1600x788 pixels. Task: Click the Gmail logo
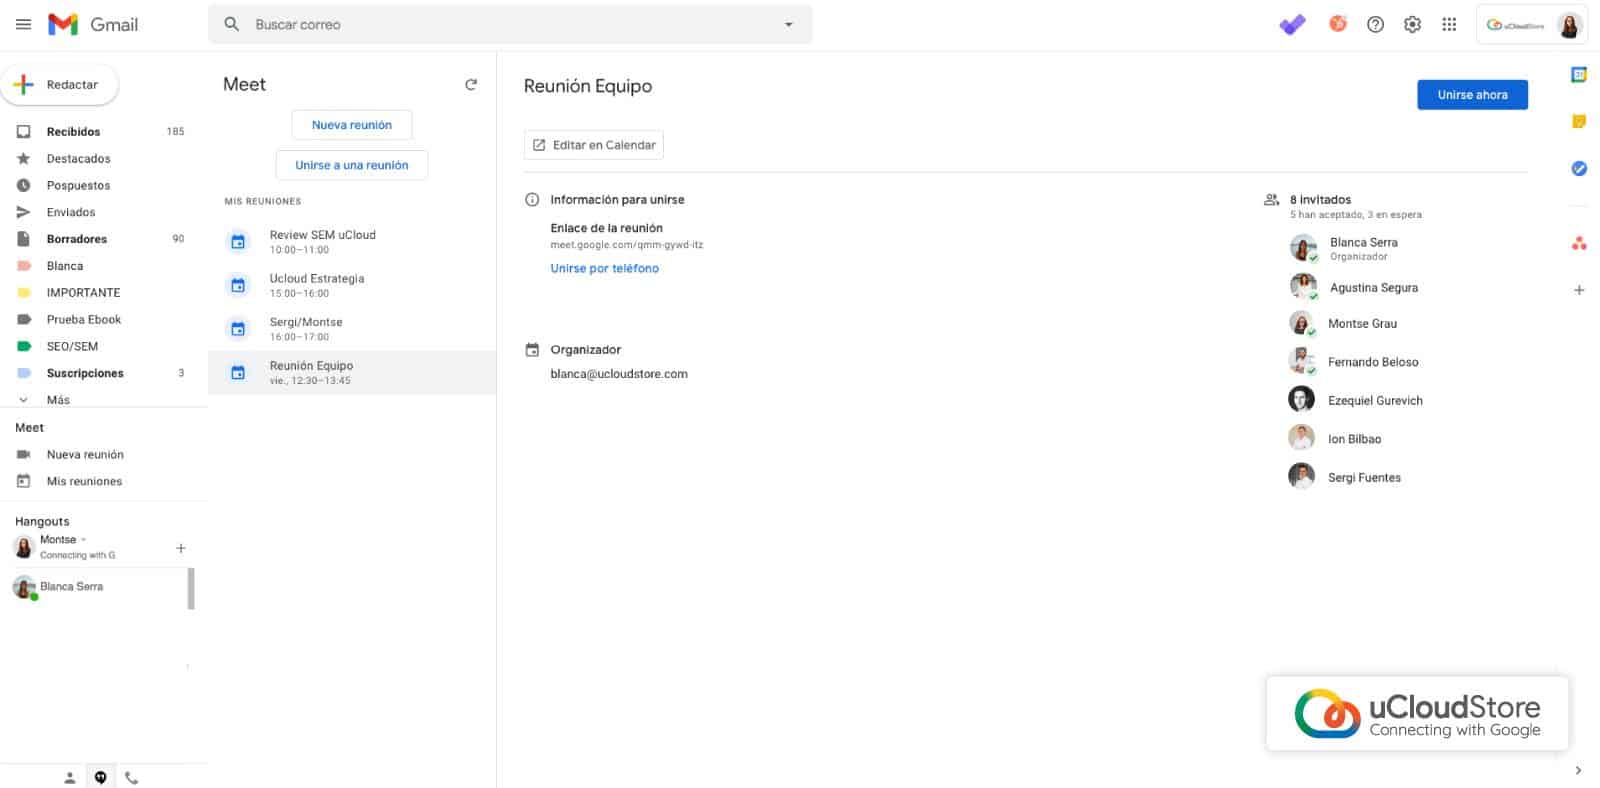tap(93, 24)
